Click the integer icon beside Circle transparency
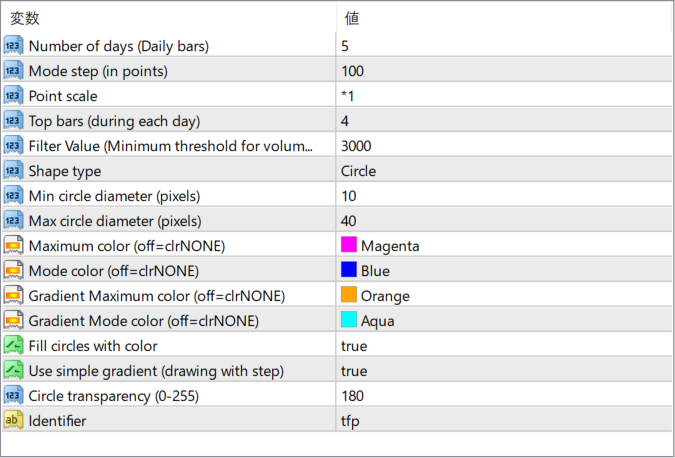This screenshot has height=458, width=675. pos(14,396)
